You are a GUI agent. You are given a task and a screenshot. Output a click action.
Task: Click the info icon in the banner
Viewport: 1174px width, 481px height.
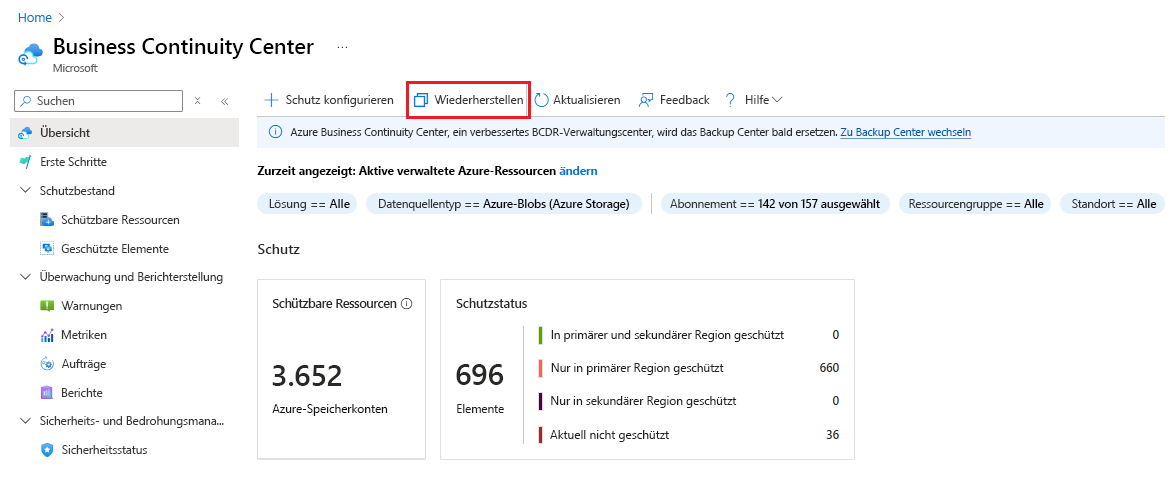point(275,132)
